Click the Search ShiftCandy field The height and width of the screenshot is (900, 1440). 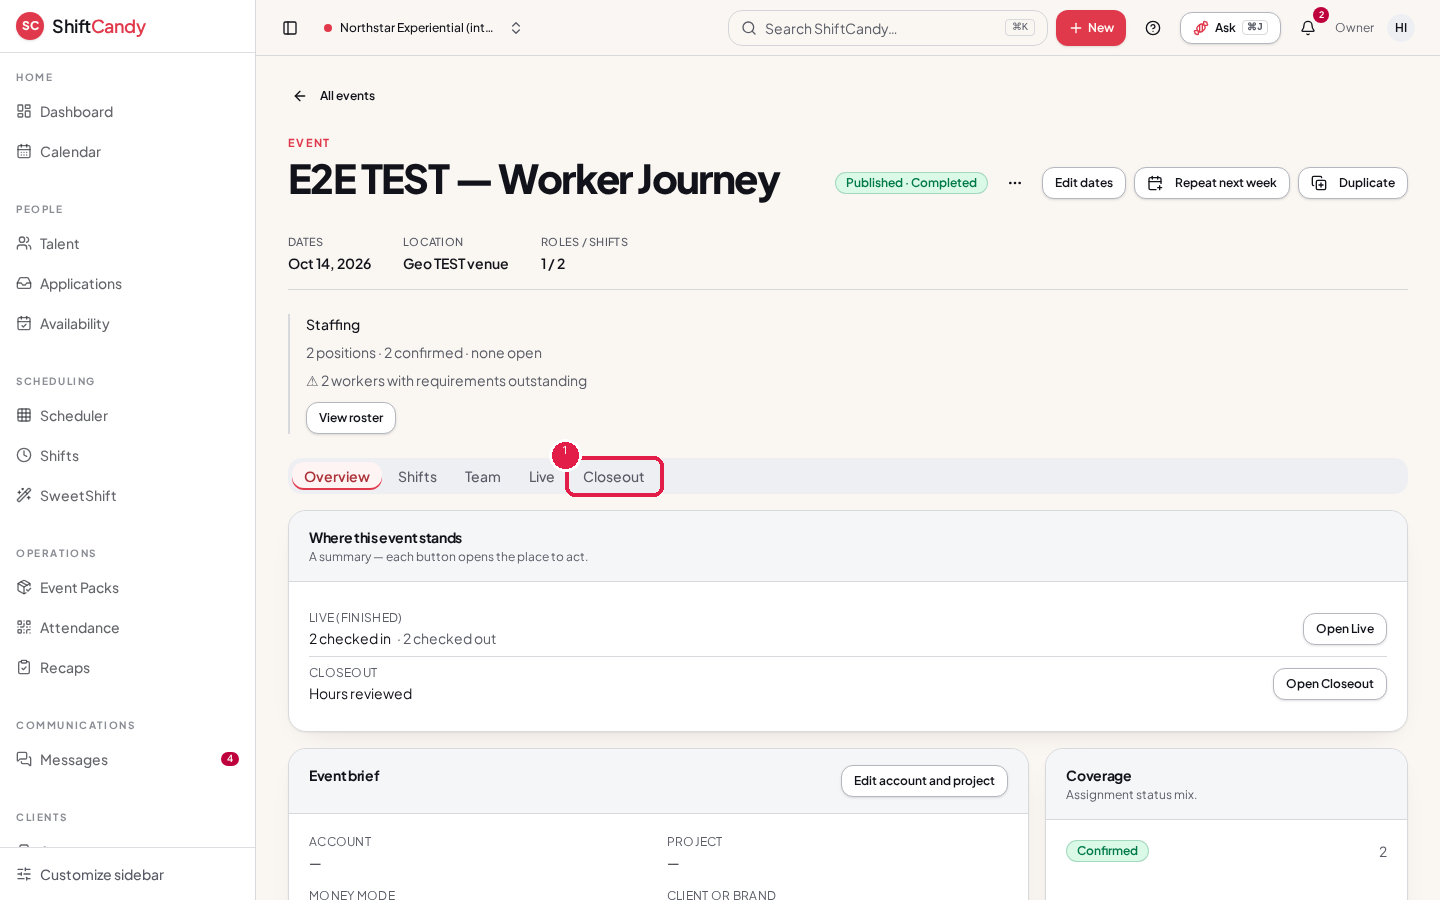pyautogui.click(x=888, y=28)
